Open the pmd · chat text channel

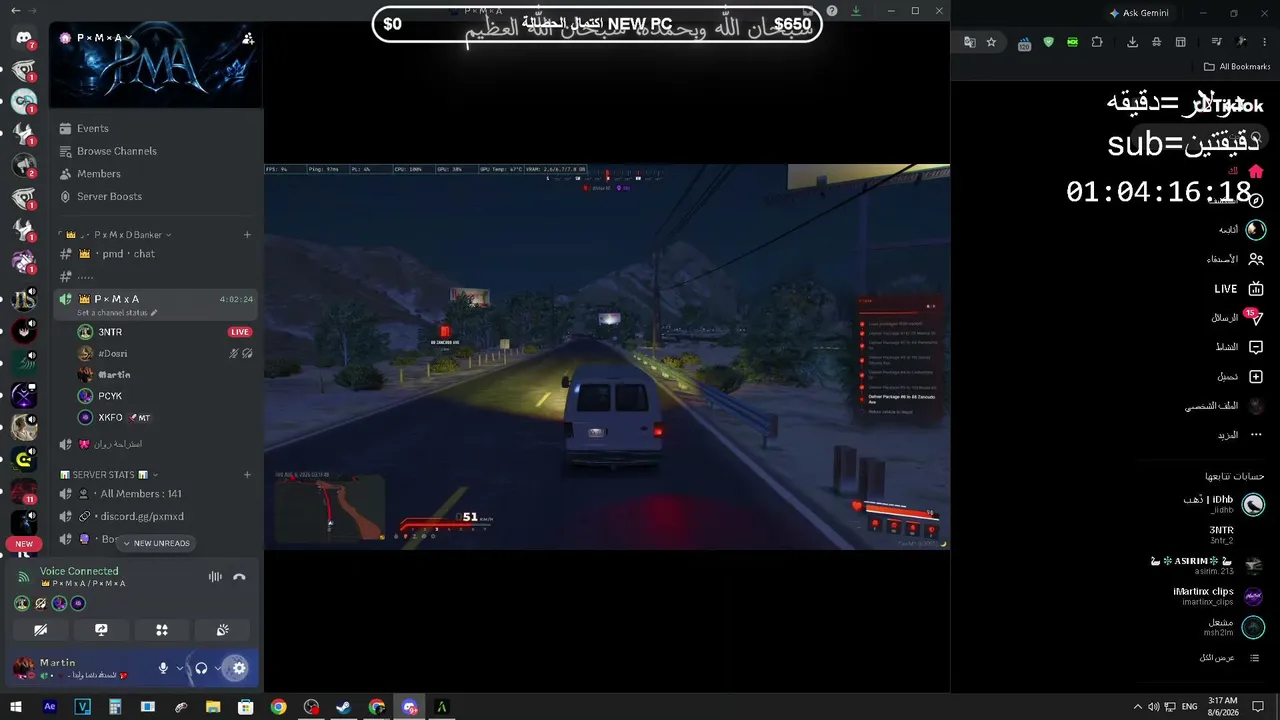[x=155, y=254]
